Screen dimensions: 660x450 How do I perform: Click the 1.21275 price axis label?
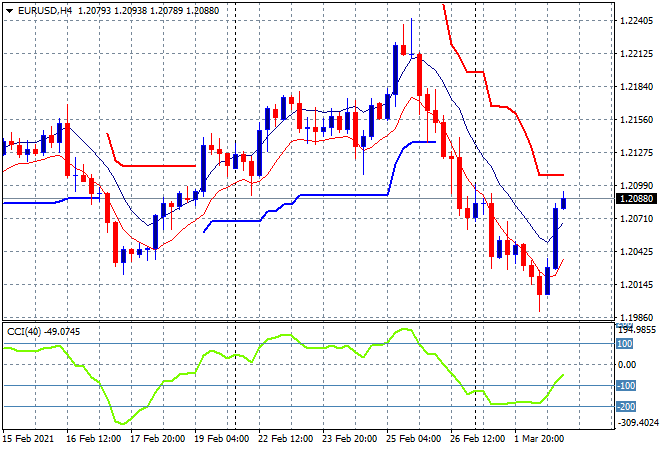pos(637,153)
